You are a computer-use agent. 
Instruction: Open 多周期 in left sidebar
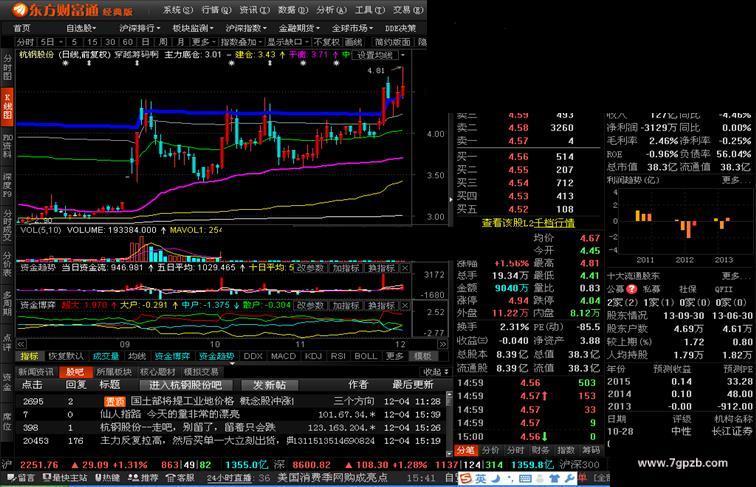click(x=7, y=304)
